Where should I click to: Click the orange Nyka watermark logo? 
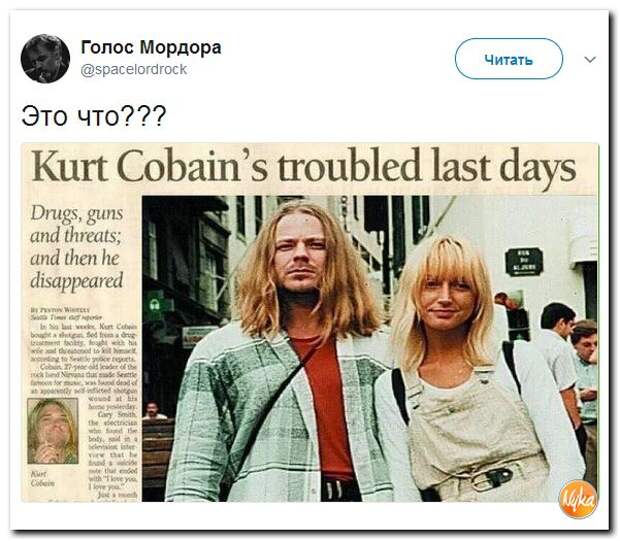[578, 499]
